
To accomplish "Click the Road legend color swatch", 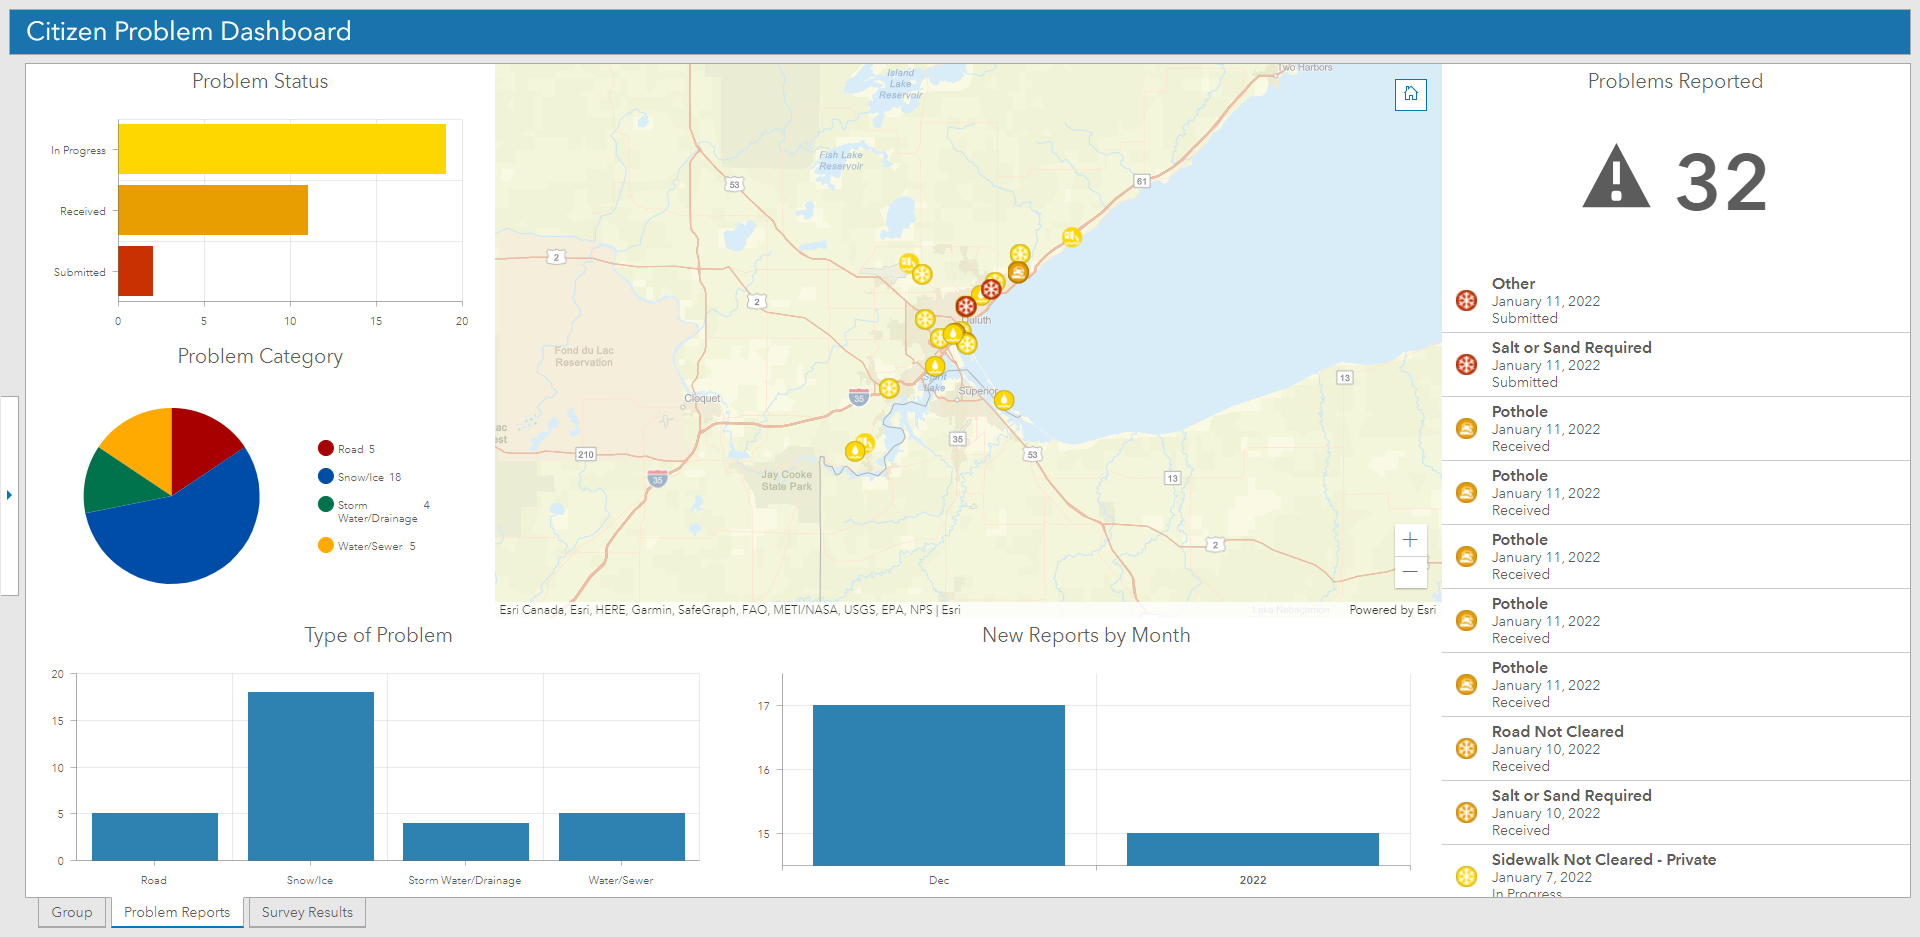I will pyautogui.click(x=326, y=448).
